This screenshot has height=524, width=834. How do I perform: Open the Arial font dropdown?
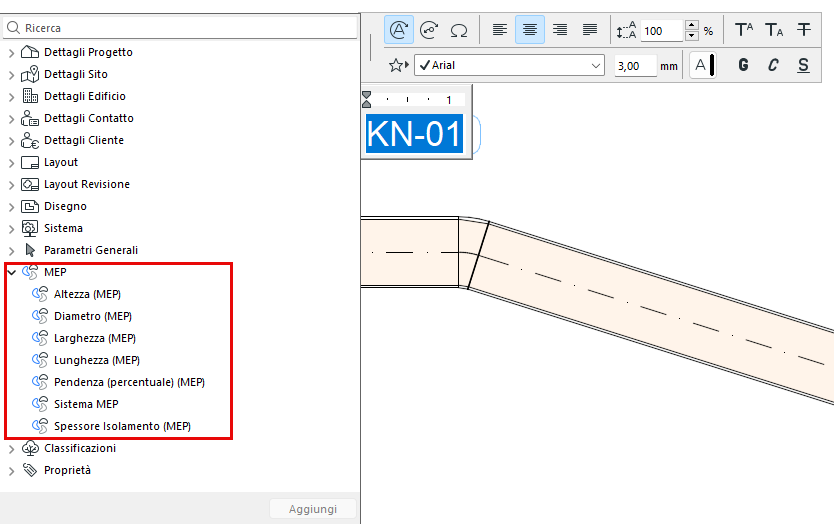point(510,65)
